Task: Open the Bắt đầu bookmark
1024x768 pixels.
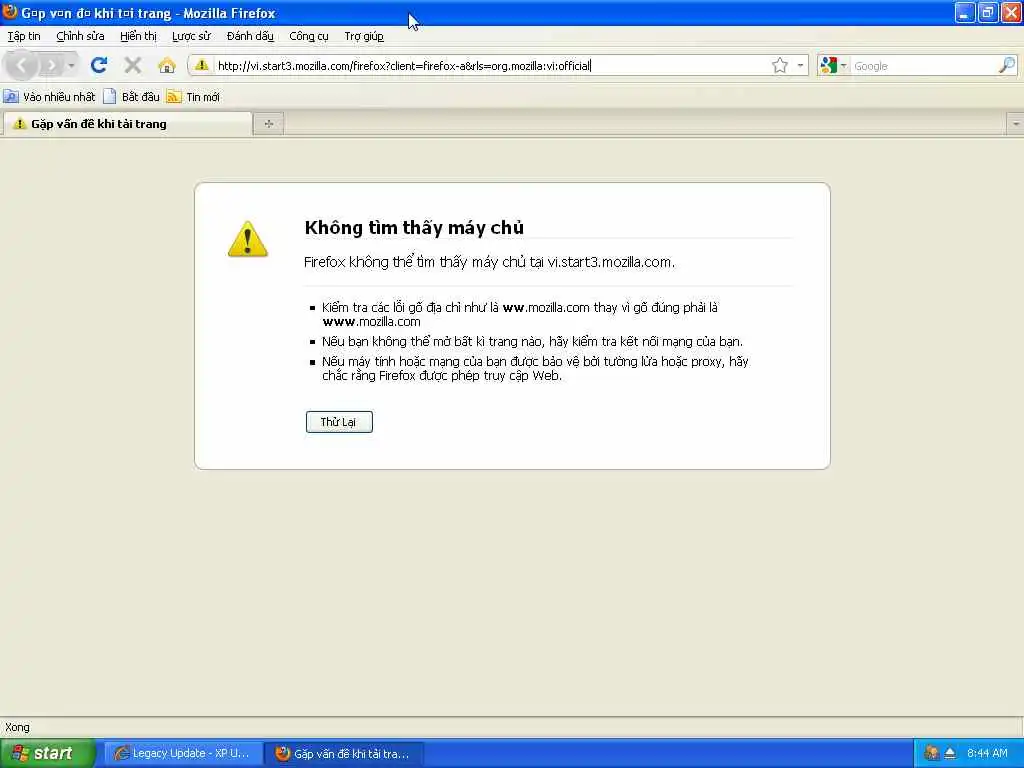Action: (x=132, y=97)
